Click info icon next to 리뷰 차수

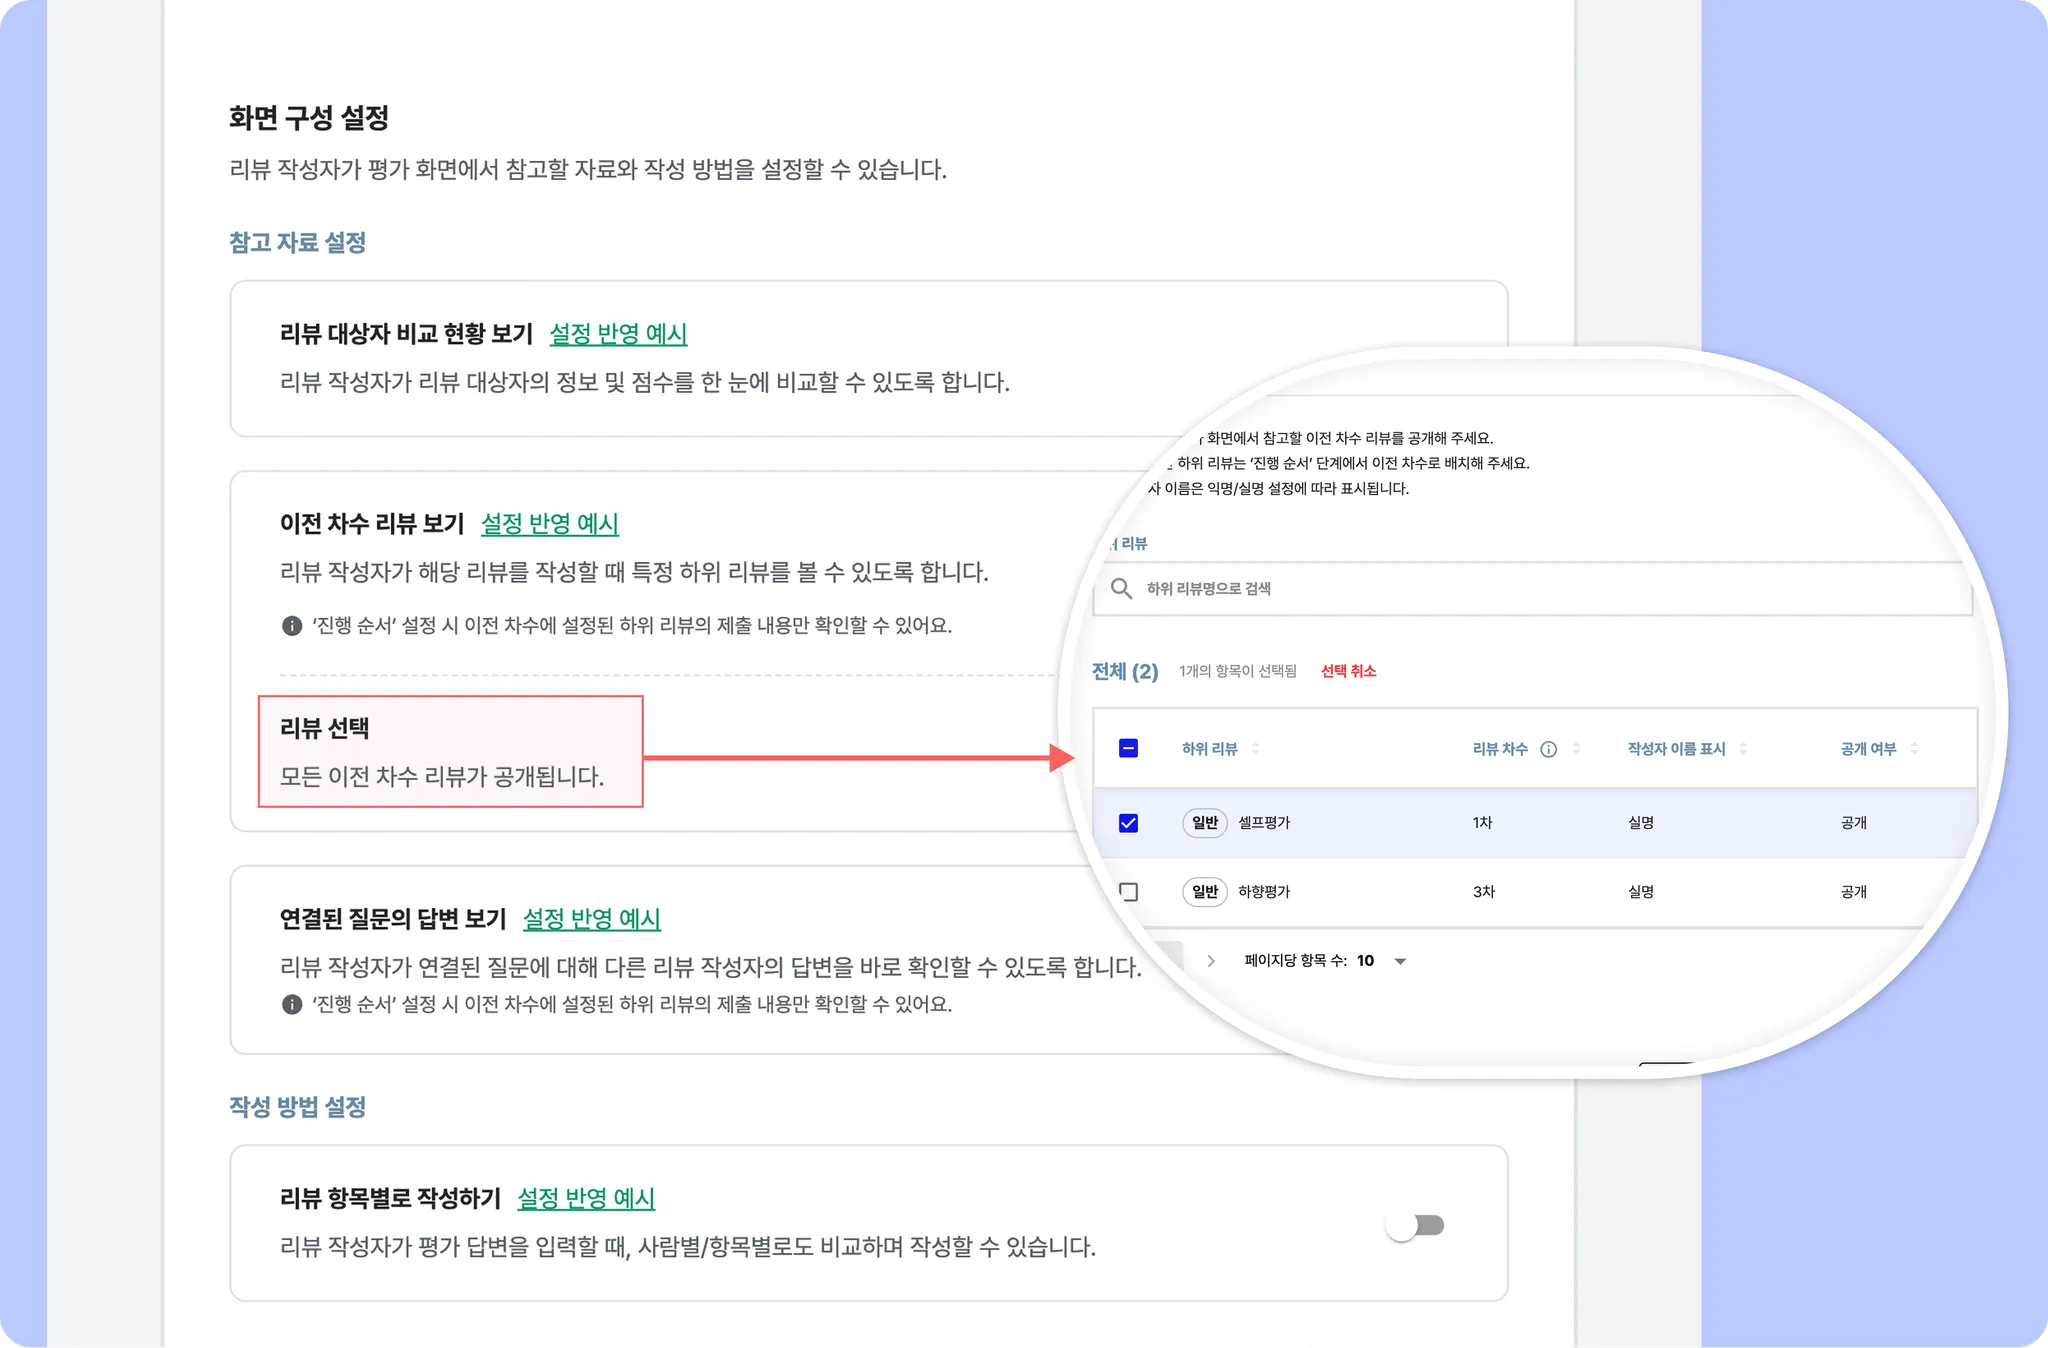1548,749
